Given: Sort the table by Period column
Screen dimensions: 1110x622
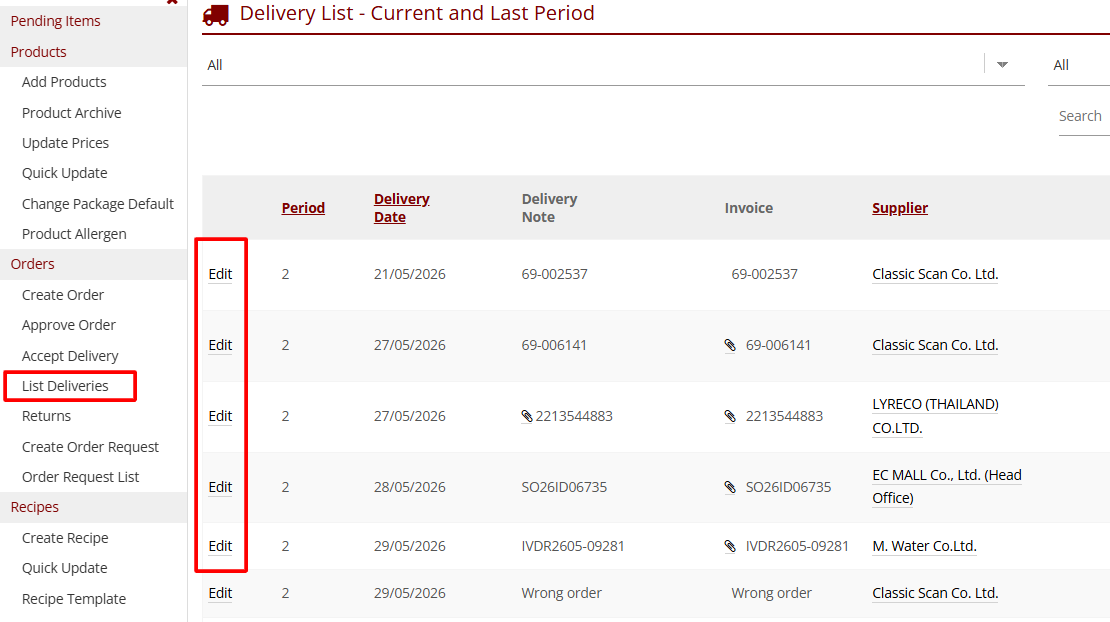Looking at the screenshot, I should [x=303, y=208].
